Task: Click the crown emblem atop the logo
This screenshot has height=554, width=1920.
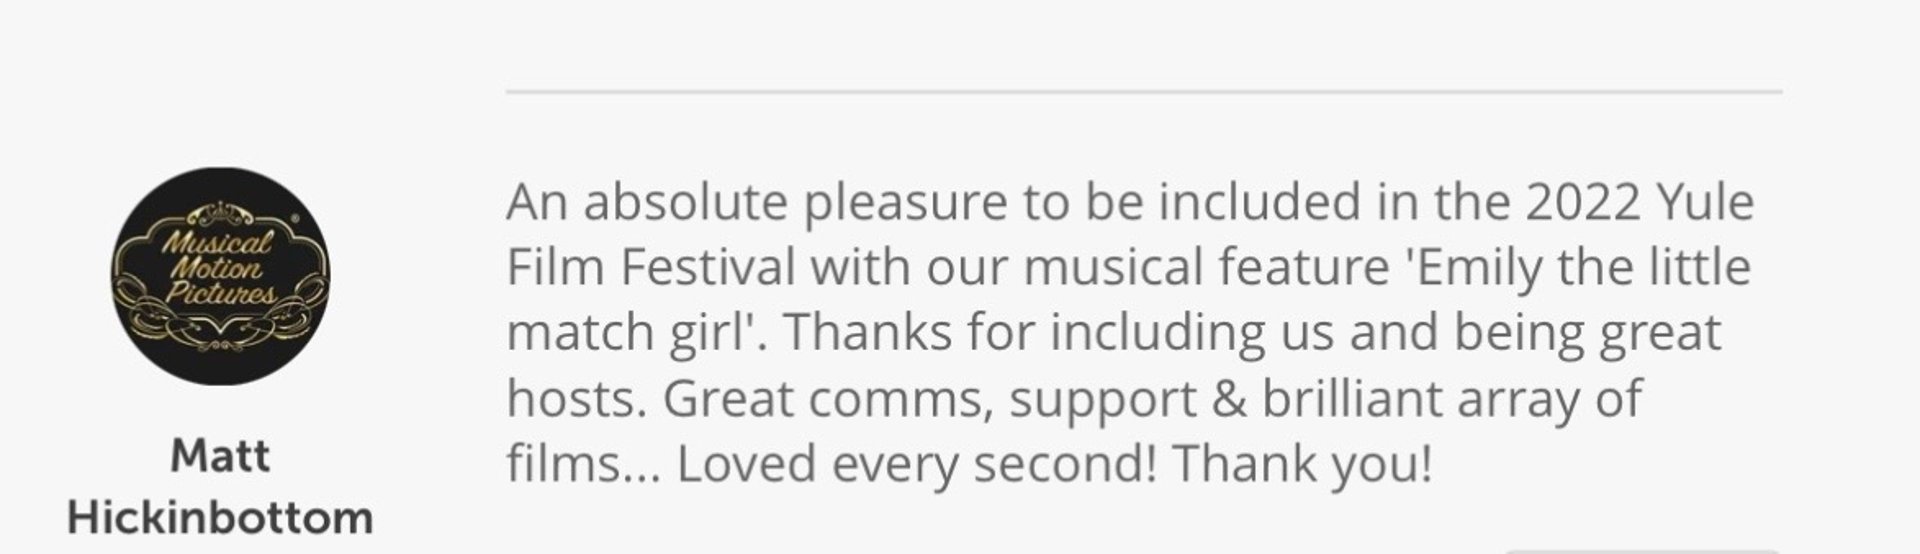Action: pos(220,212)
